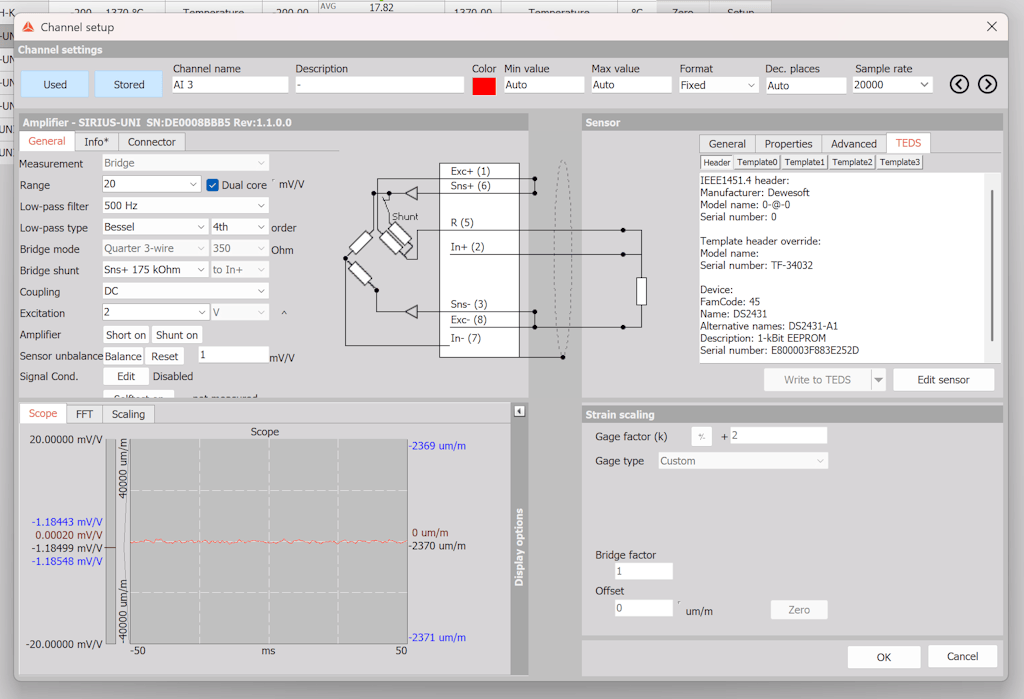Open the sensor Advanced tab
The image size is (1024, 699).
[854, 144]
